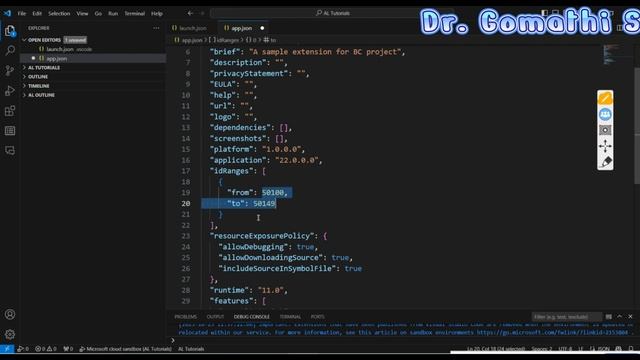Click the gray record-style overlay button

coord(605,130)
